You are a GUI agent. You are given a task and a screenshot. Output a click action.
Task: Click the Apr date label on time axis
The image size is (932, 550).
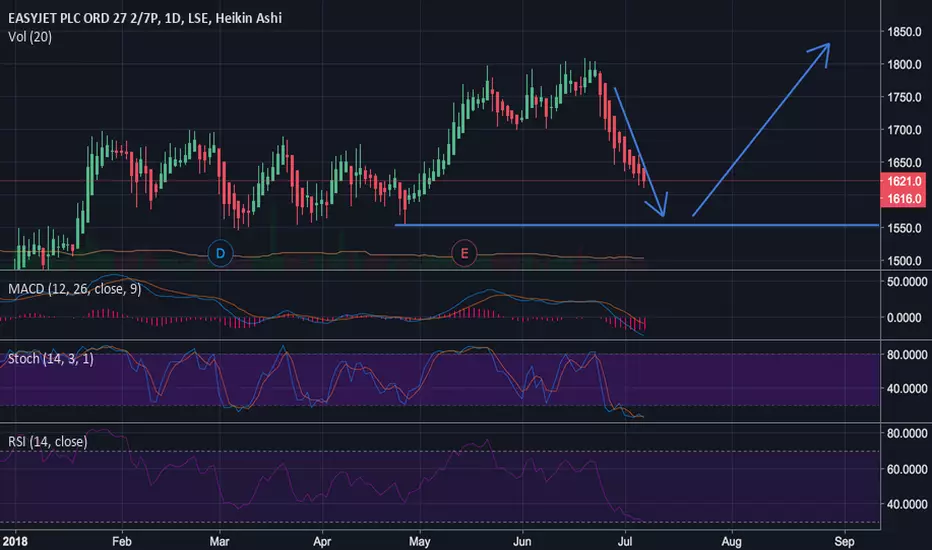click(x=322, y=542)
